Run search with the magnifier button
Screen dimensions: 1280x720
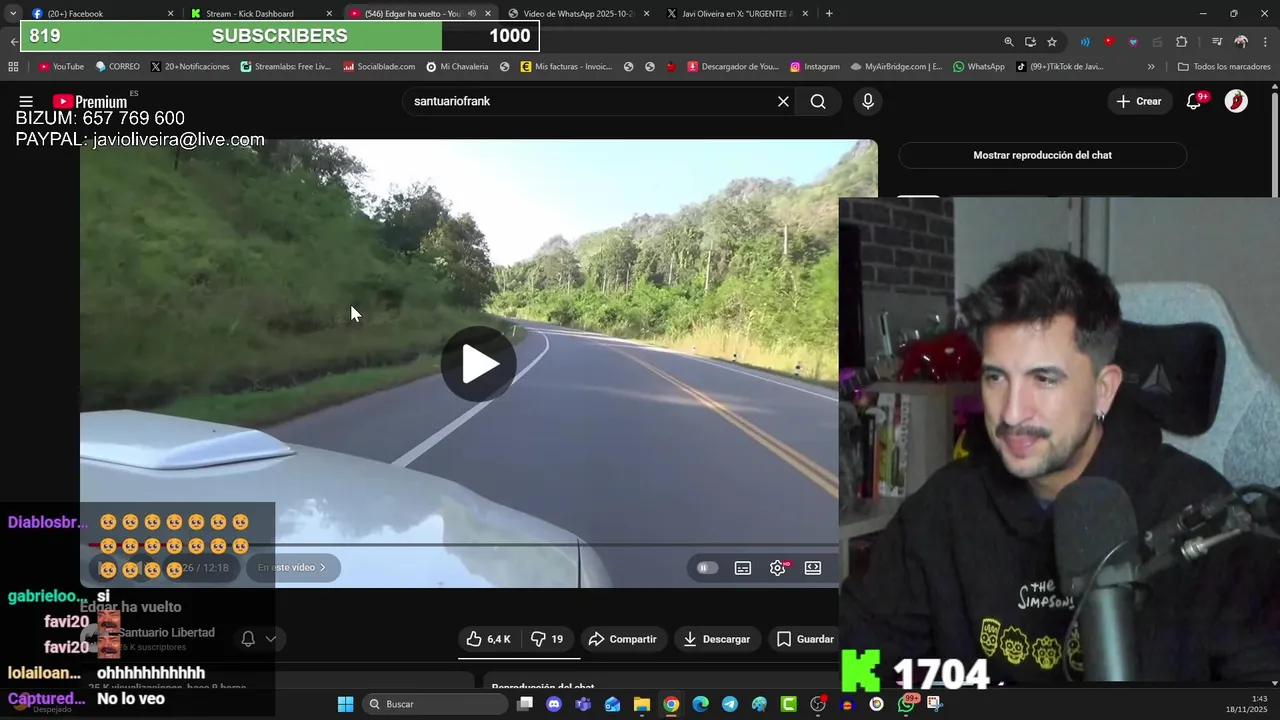tap(818, 101)
